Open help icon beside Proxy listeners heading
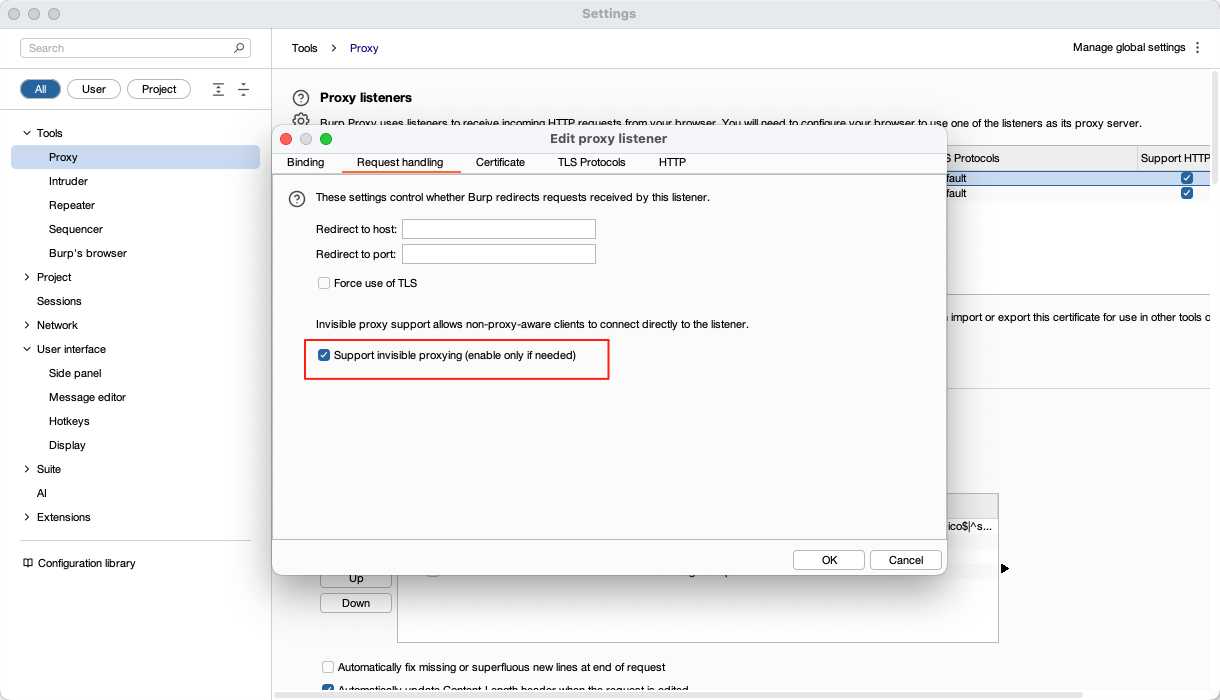The image size is (1220, 700). pyautogui.click(x=300, y=98)
